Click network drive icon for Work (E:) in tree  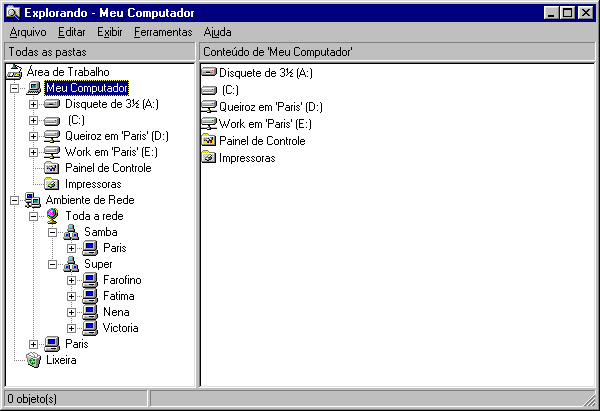[x=52, y=152]
